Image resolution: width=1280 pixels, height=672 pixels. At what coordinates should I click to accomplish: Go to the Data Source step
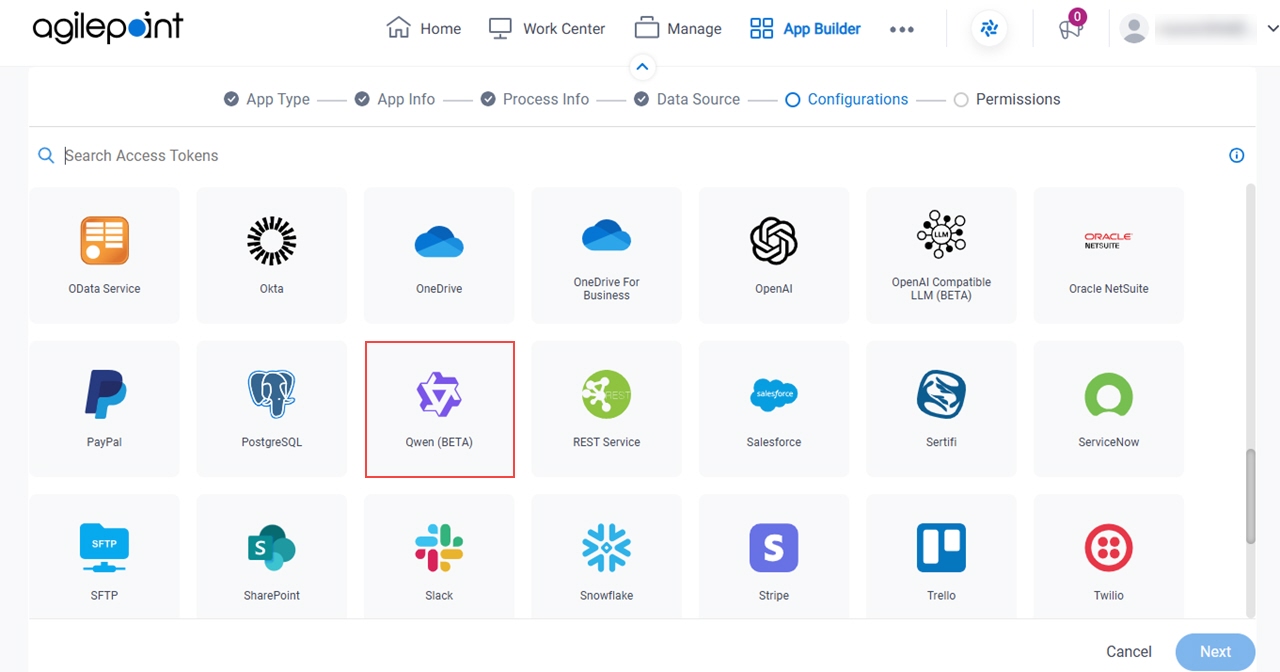[687, 99]
